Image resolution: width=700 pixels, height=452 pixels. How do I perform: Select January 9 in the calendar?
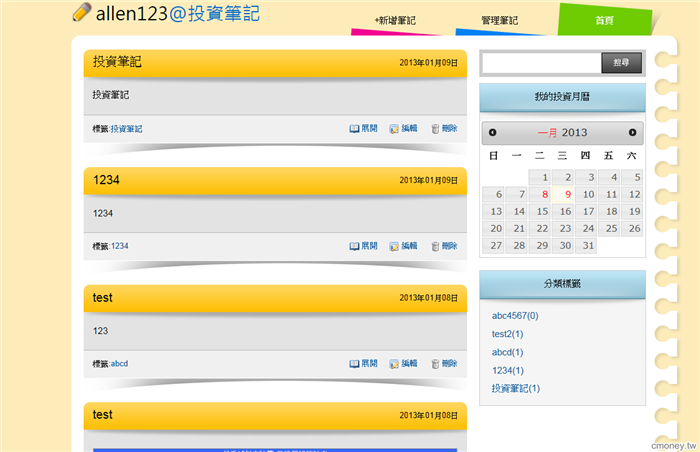tap(567, 194)
